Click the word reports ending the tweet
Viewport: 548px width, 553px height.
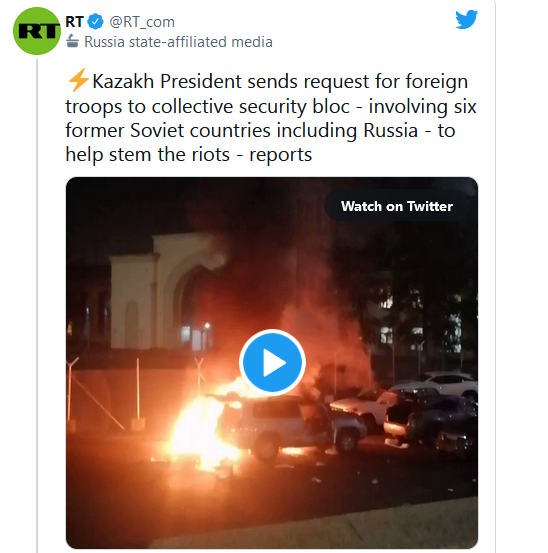tap(281, 155)
